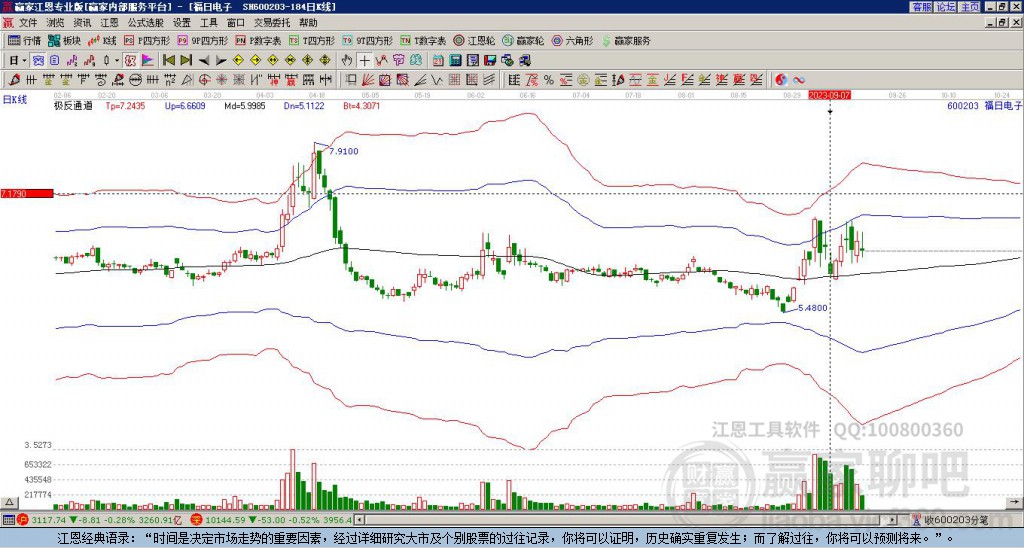1024x548 pixels.
Task: Select the red pen drawing tool
Action: [13, 80]
